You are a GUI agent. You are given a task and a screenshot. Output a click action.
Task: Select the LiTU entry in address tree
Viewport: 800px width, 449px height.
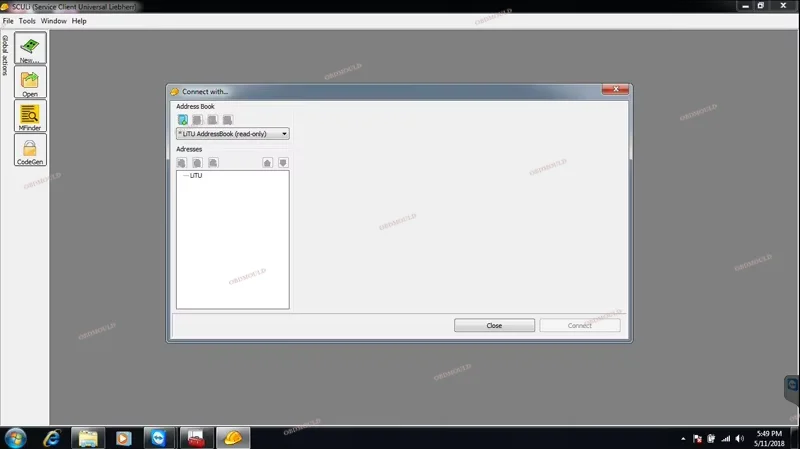[x=196, y=176]
